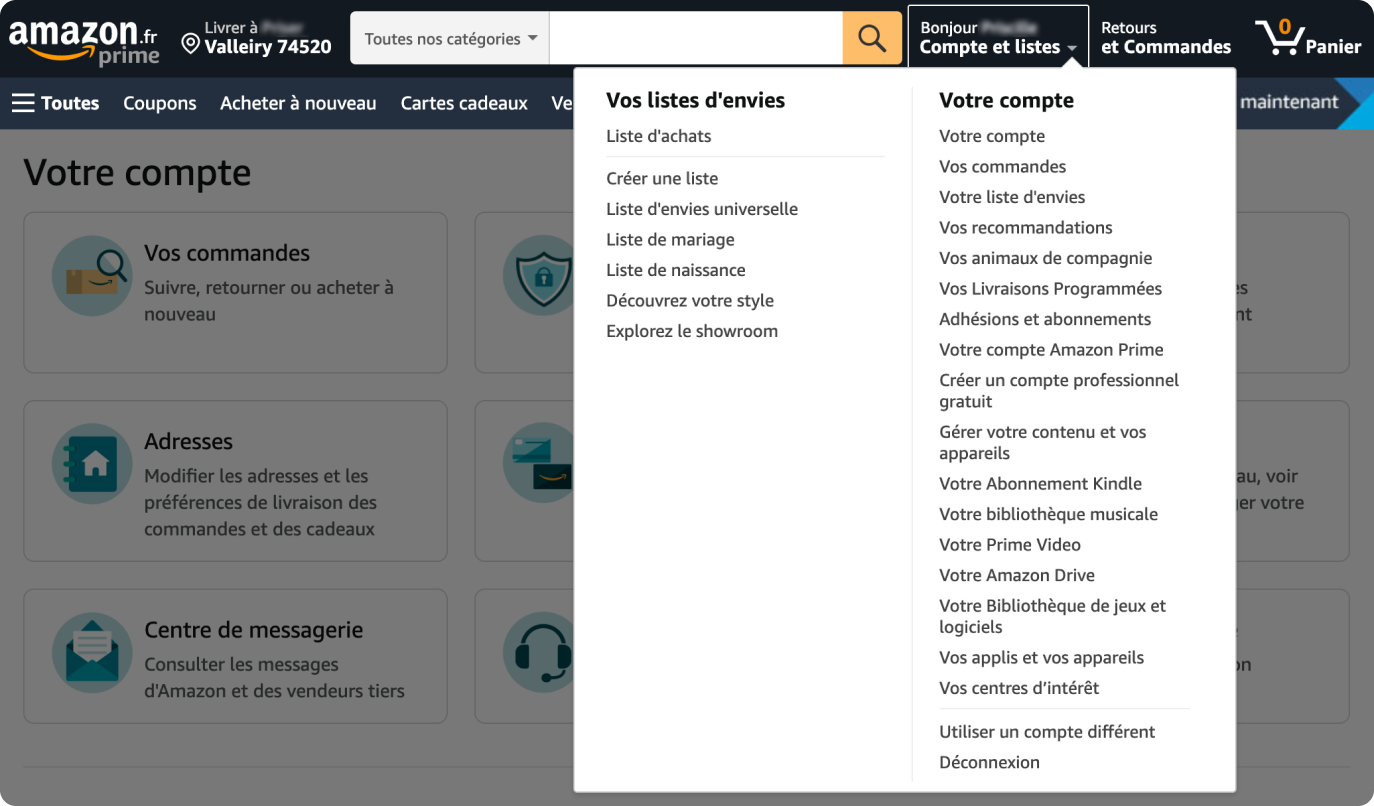Click the customer service headset icon
This screenshot has width=1374, height=806.
(538, 652)
